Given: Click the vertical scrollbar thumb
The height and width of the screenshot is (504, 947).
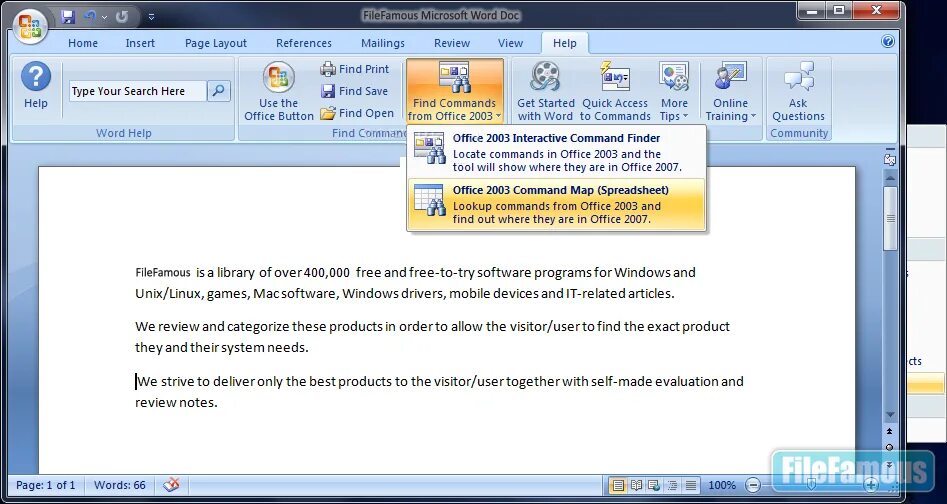Looking at the screenshot, I should click(x=890, y=217).
